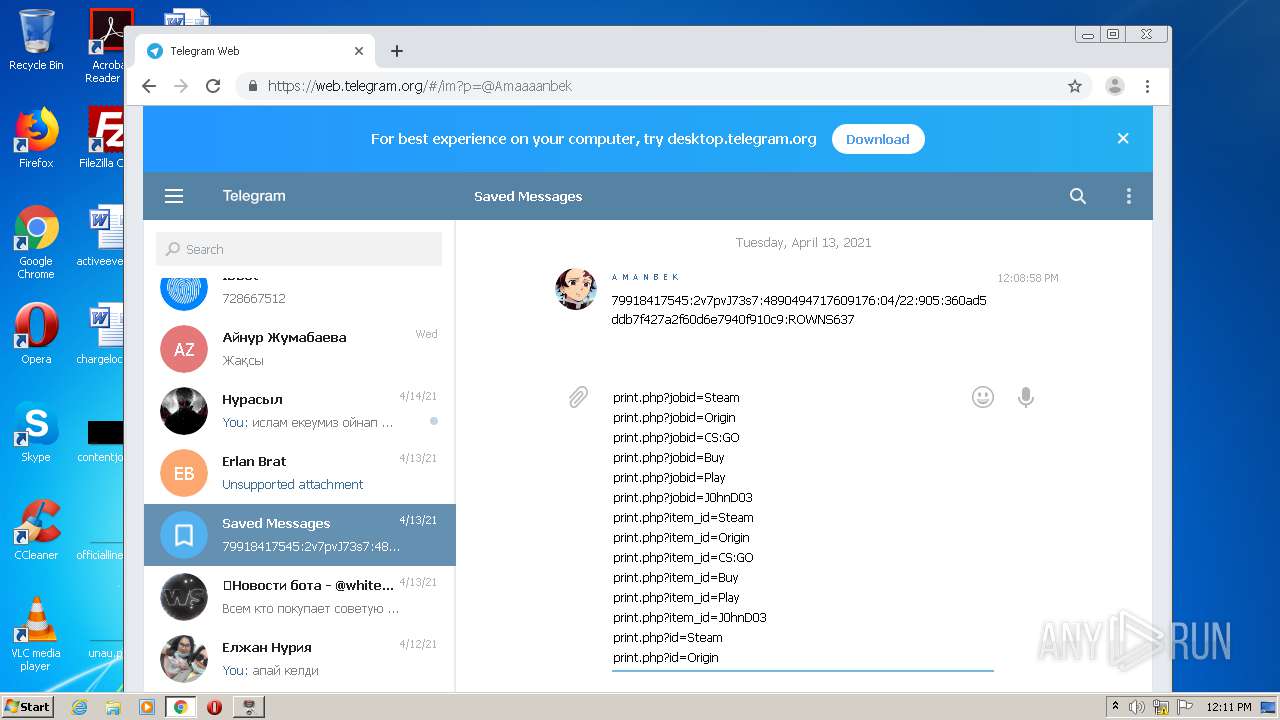Viewport: 1280px width, 720px height.
Task: Click Chrome icon in taskbar
Action: coord(180,707)
